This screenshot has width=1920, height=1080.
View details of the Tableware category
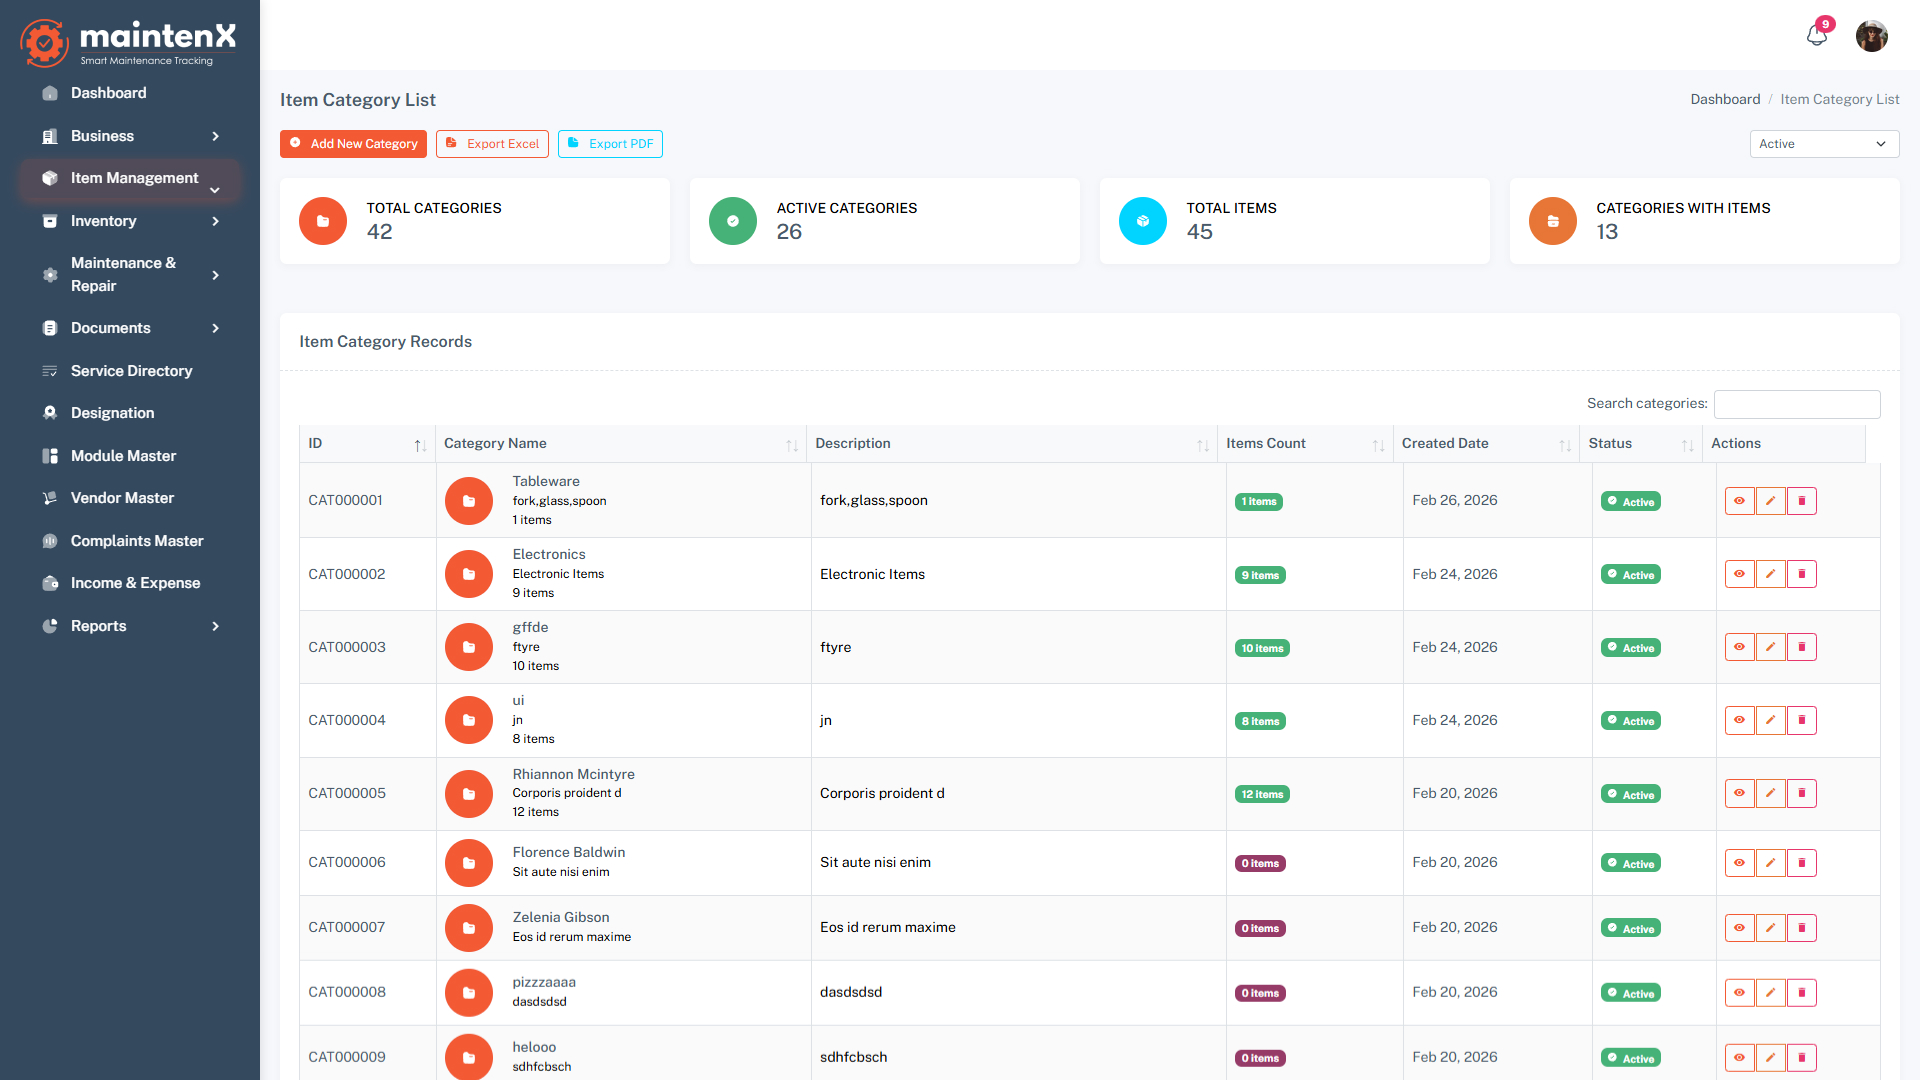1739,500
